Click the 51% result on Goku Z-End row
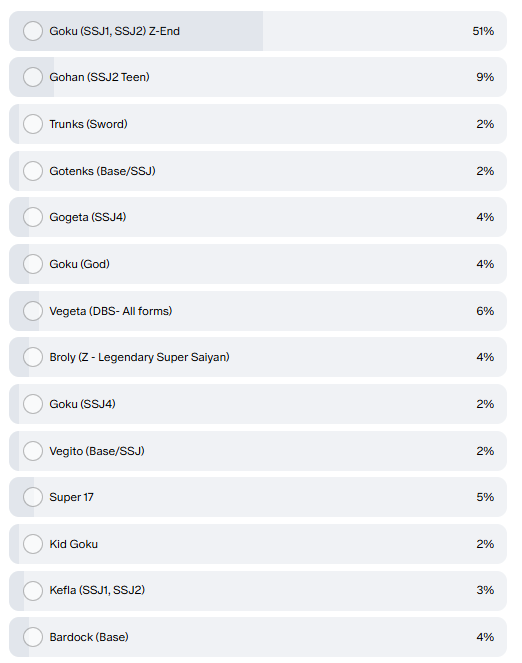Image resolution: width=522 pixels, height=663 pixels. coord(483,31)
